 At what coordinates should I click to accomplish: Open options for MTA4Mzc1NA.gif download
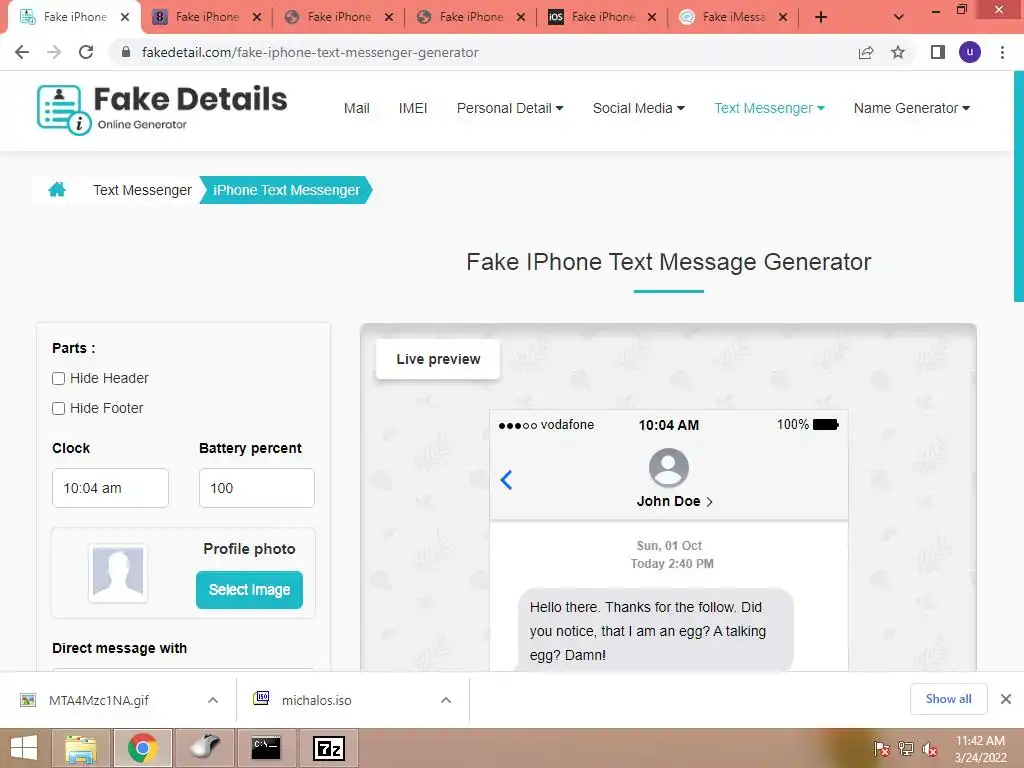click(213, 700)
